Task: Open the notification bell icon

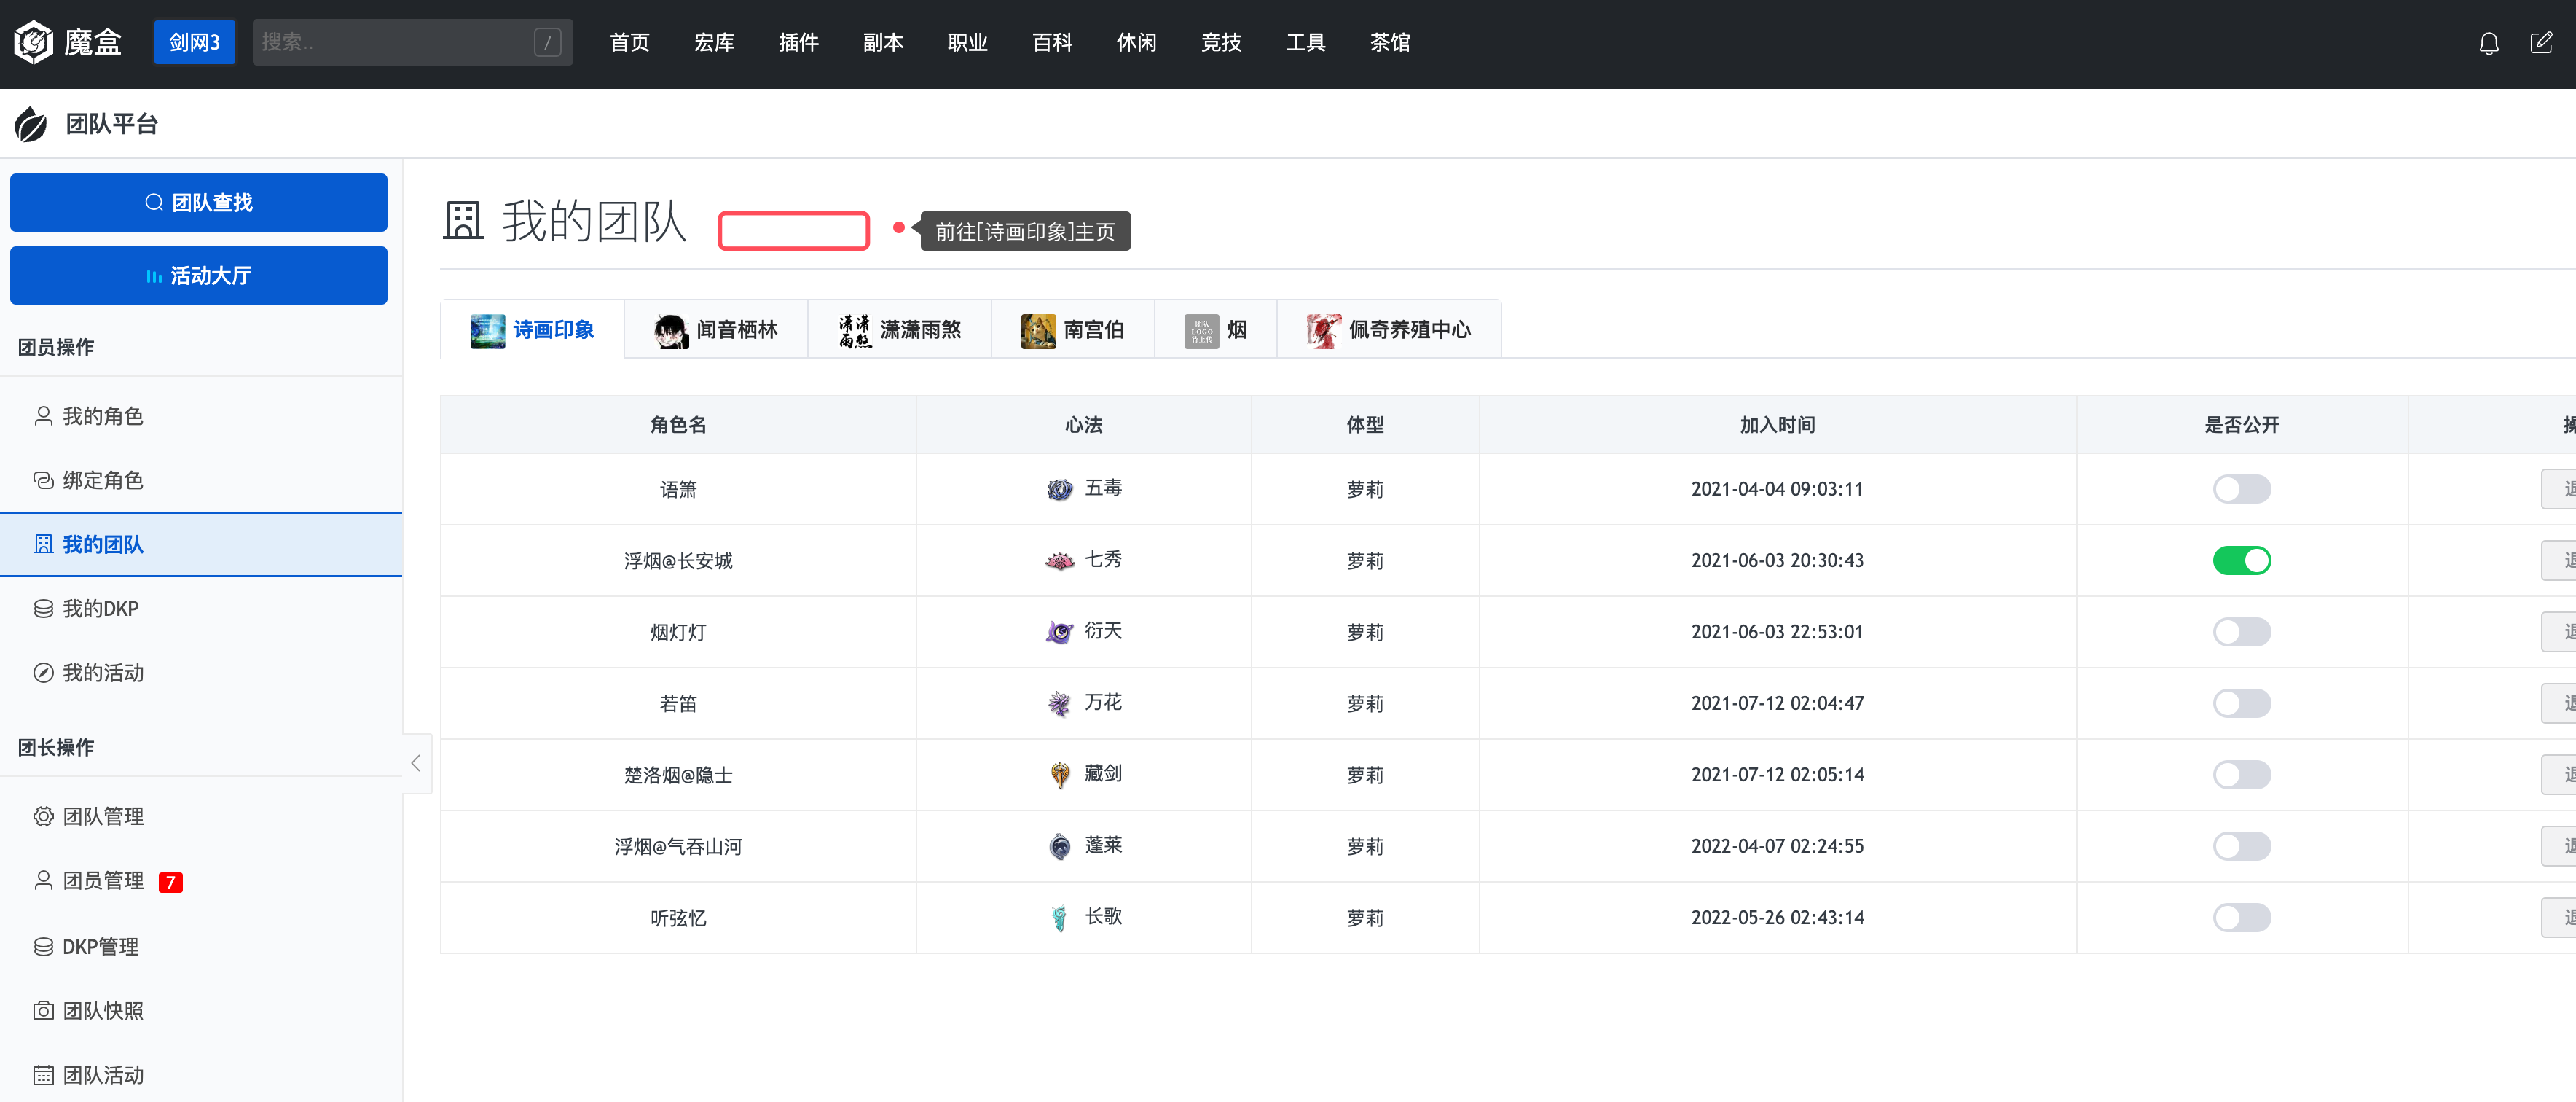Action: coord(2489,42)
